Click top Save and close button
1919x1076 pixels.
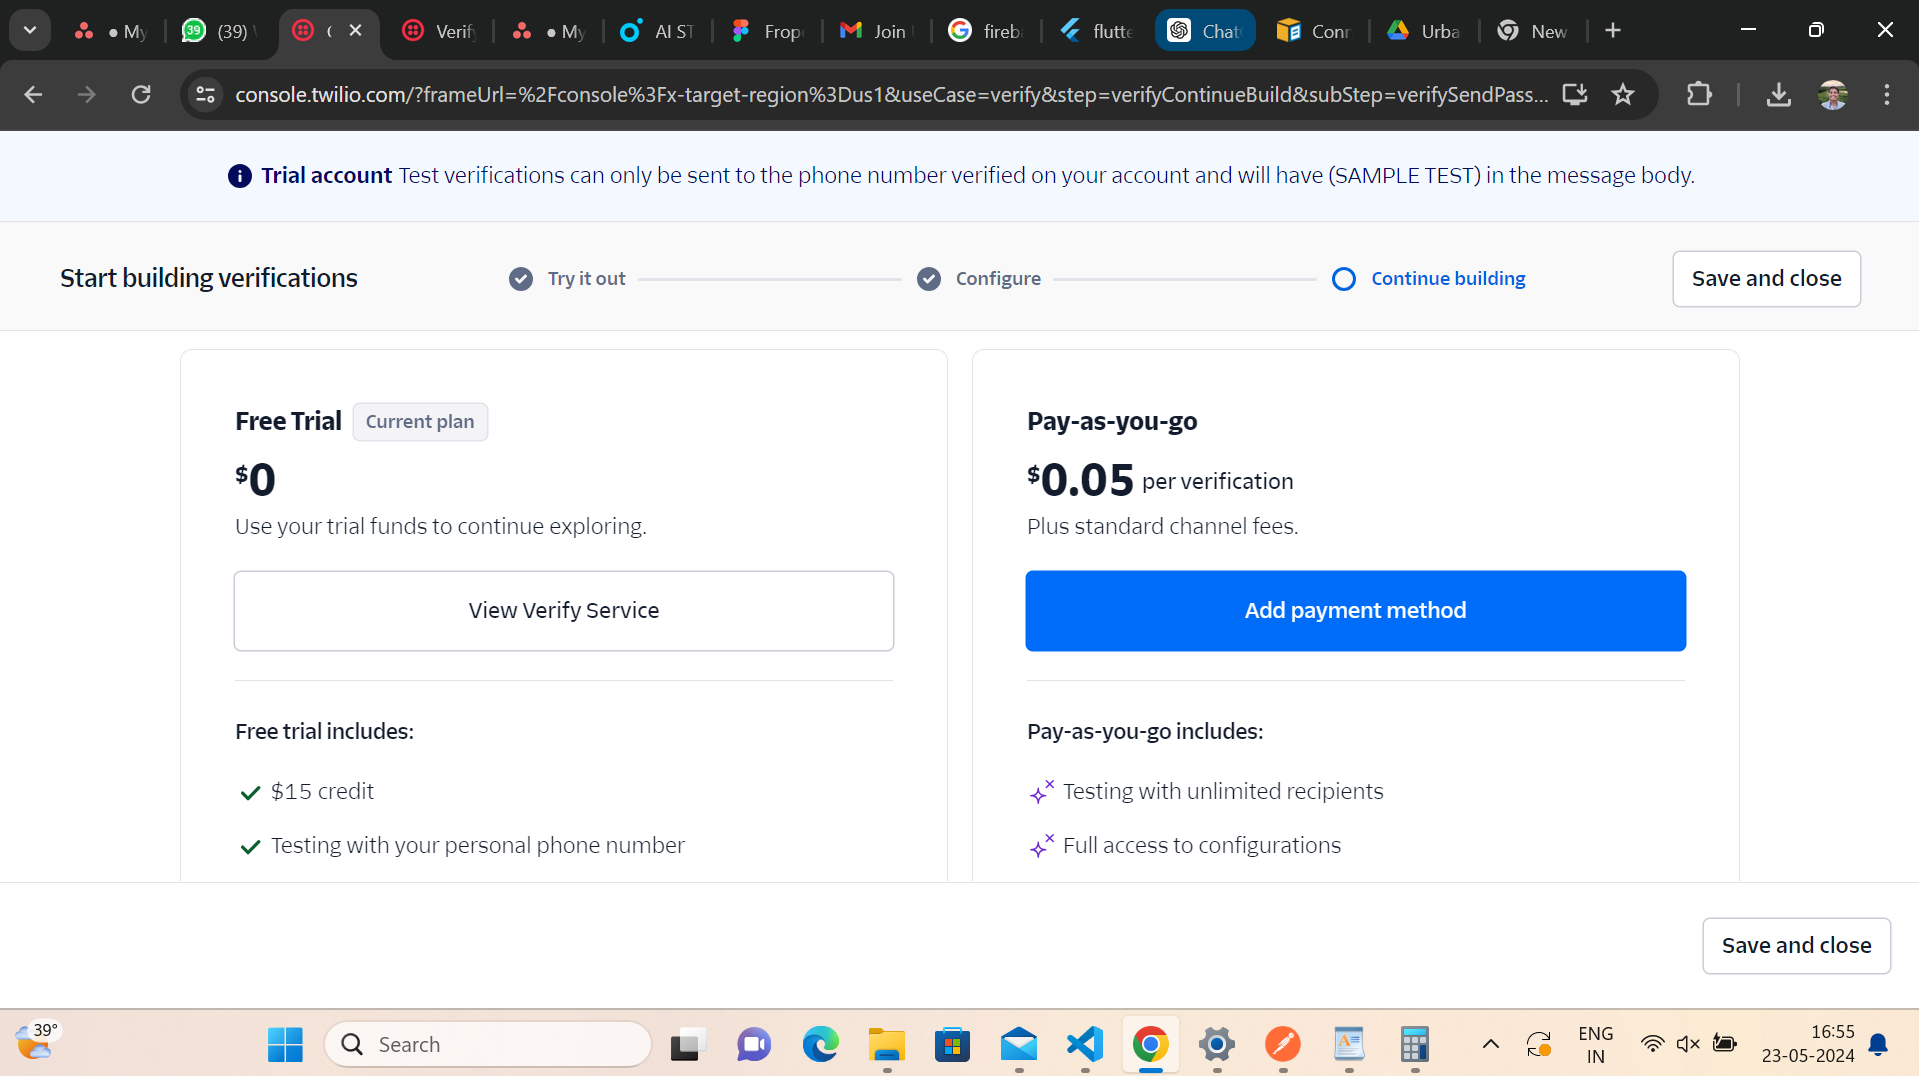pos(1766,278)
